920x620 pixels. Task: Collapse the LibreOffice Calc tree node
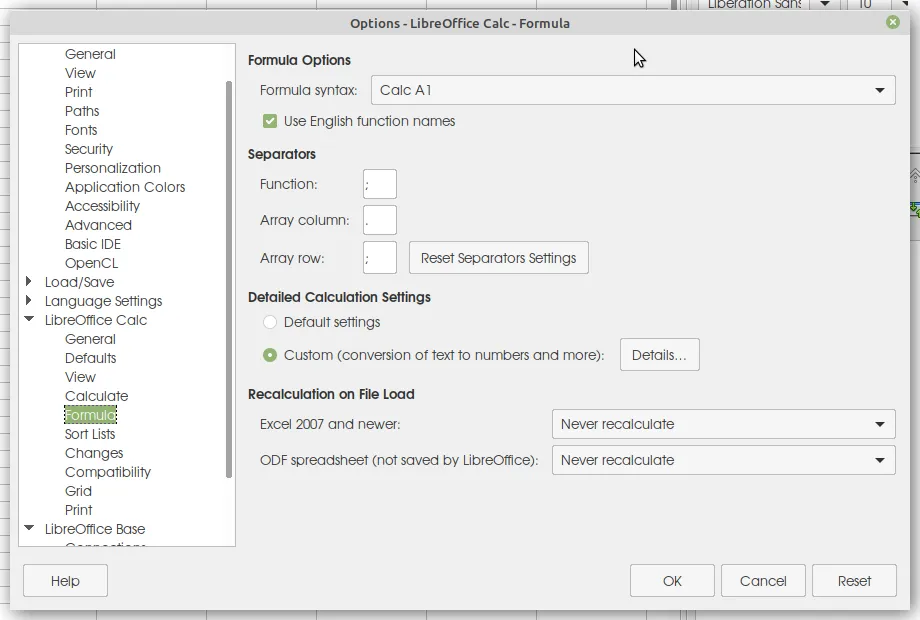click(29, 319)
